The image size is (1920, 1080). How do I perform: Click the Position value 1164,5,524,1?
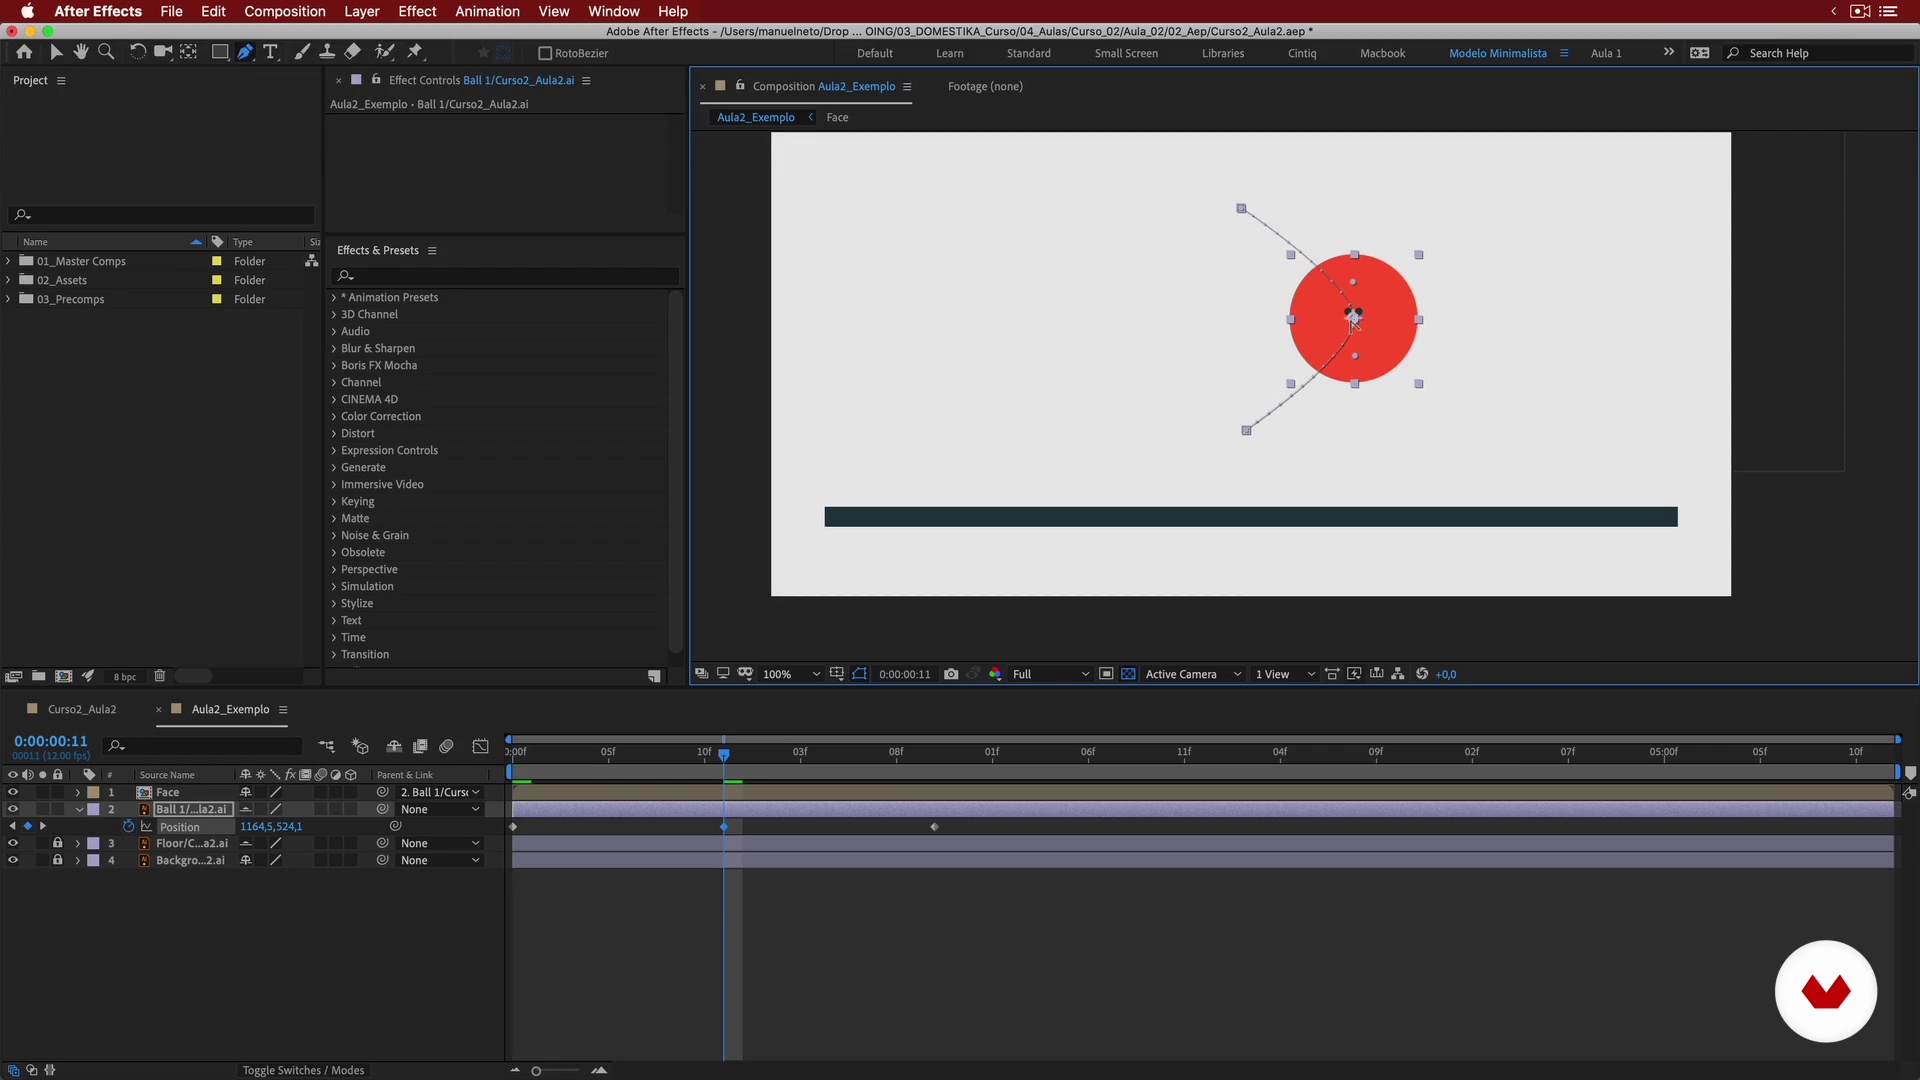[271, 826]
